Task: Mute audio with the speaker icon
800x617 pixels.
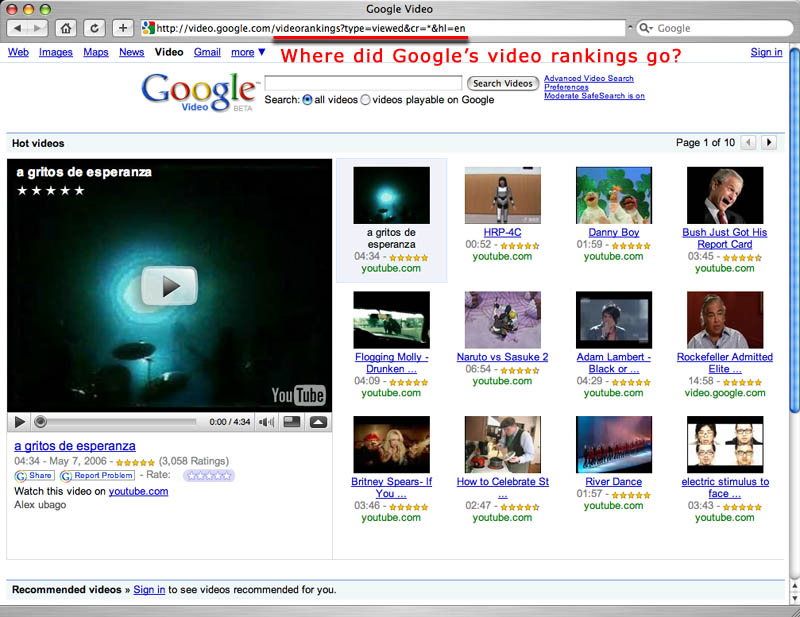Action: pyautogui.click(x=266, y=422)
